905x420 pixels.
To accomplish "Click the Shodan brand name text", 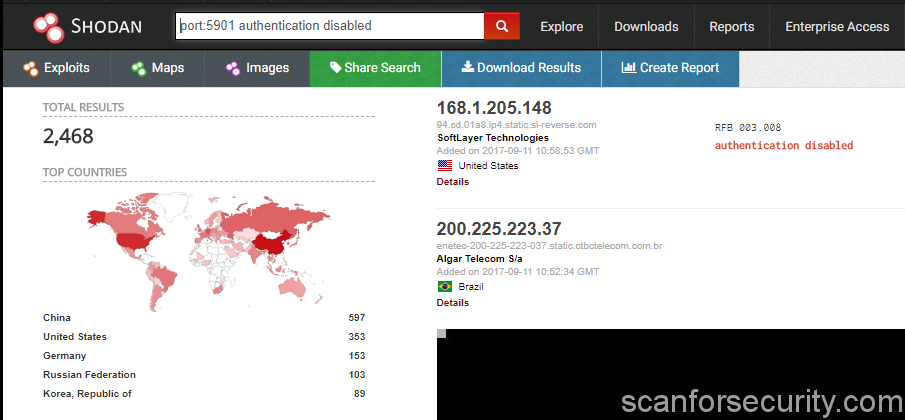I will (106, 26).
